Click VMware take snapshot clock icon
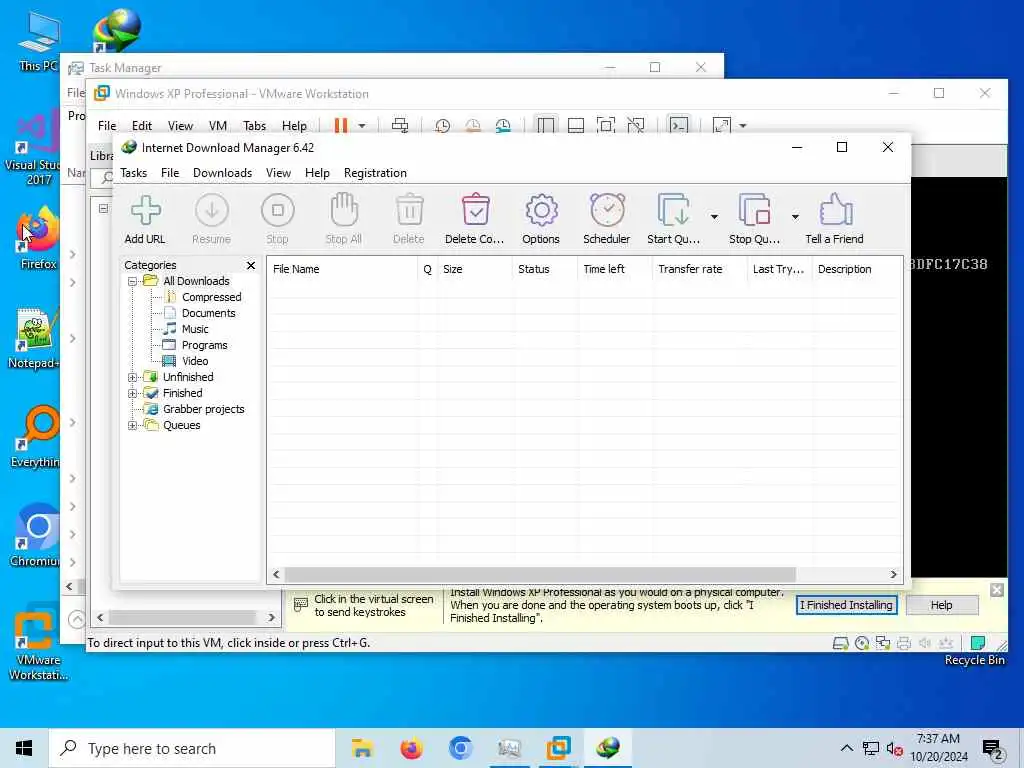 click(x=442, y=125)
